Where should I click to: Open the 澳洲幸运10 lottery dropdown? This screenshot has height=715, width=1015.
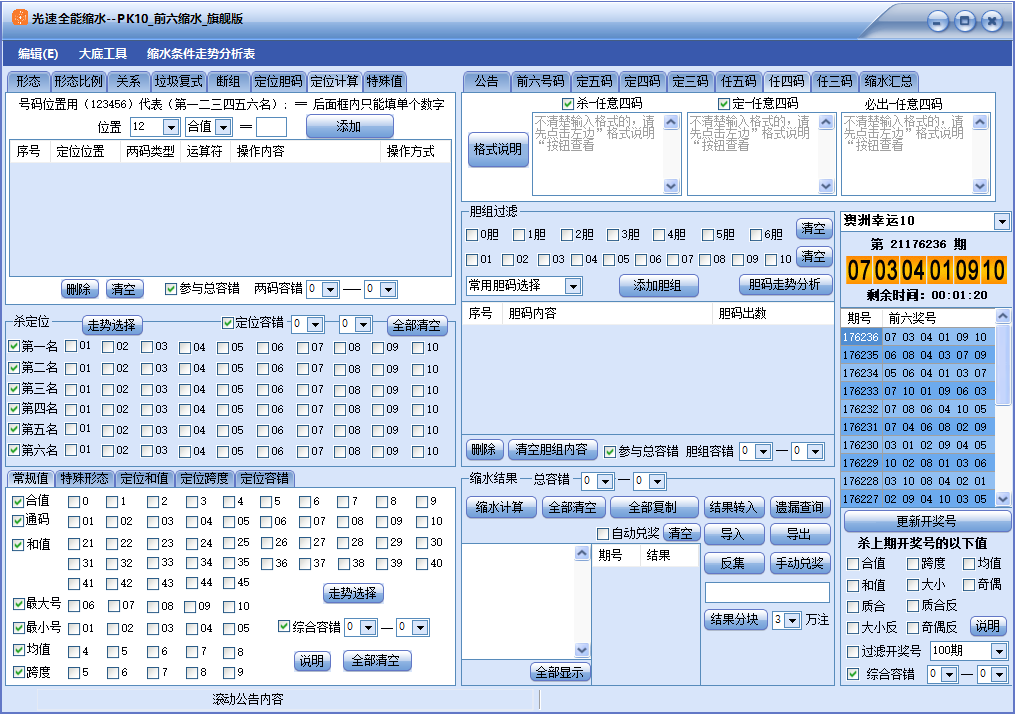pos(1002,221)
